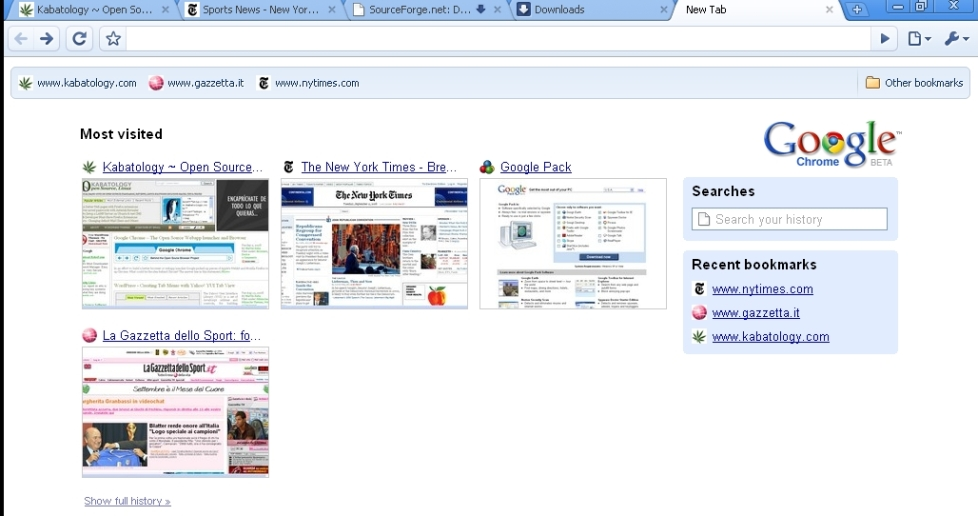Open La Gazzetta dello Sport most visited link
The height and width of the screenshot is (516, 978).
(181, 336)
